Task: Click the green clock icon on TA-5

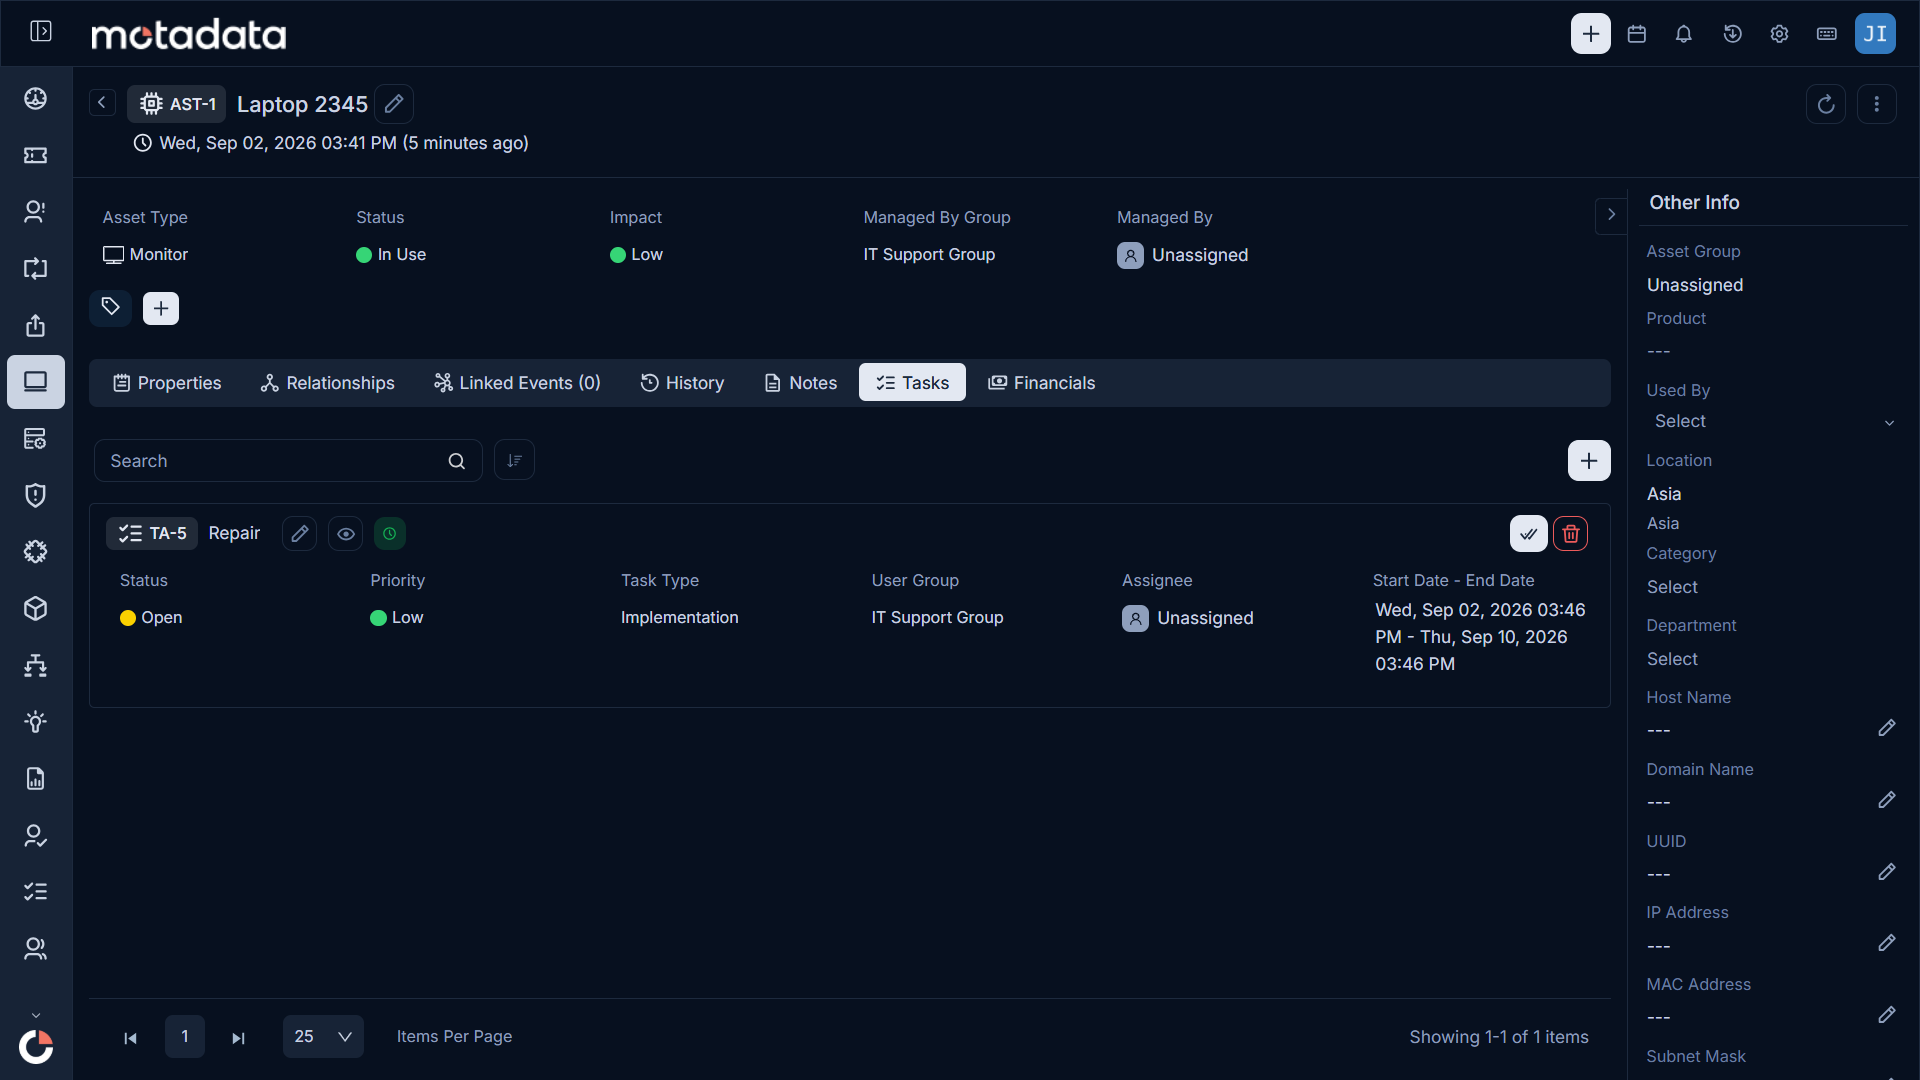Action: click(x=390, y=534)
